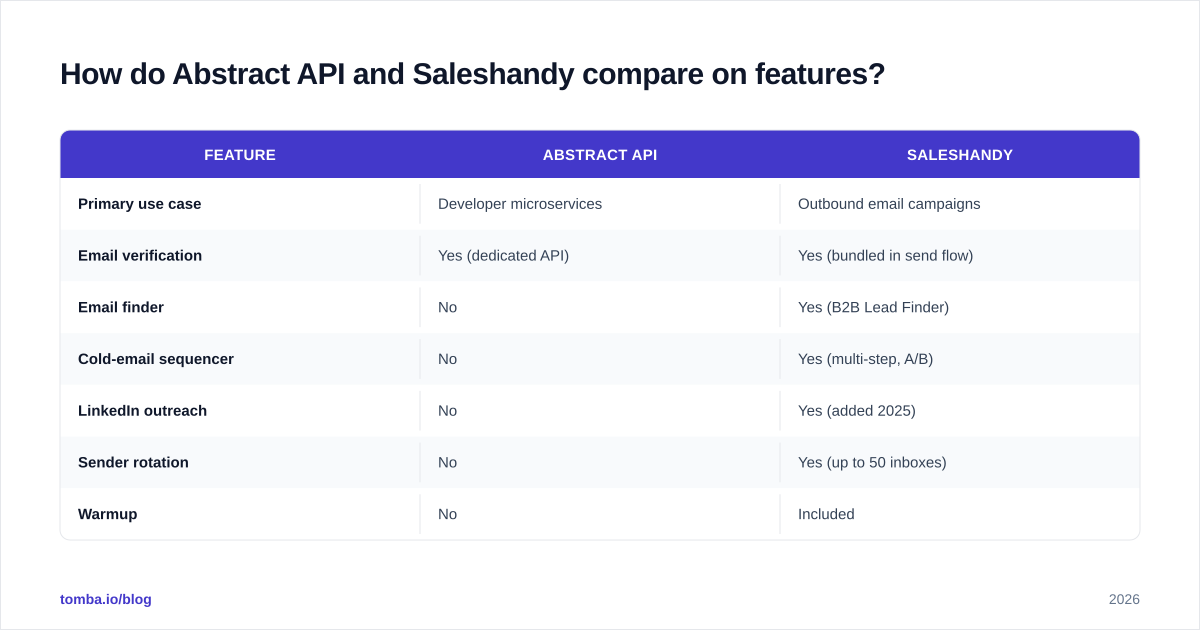Image resolution: width=1200 pixels, height=630 pixels.
Task: Click the 2026 year label
Action: 1124,599
